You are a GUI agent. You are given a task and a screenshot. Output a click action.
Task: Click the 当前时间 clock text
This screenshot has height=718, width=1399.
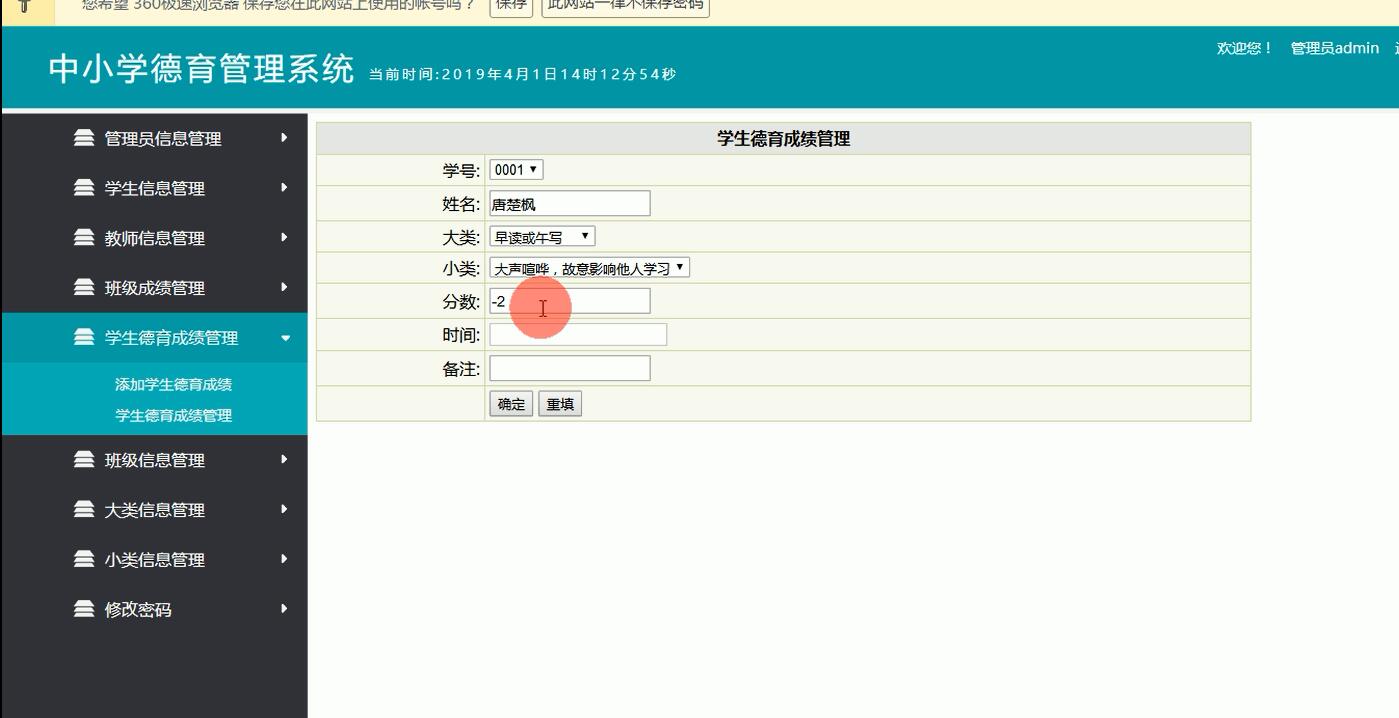pos(522,74)
